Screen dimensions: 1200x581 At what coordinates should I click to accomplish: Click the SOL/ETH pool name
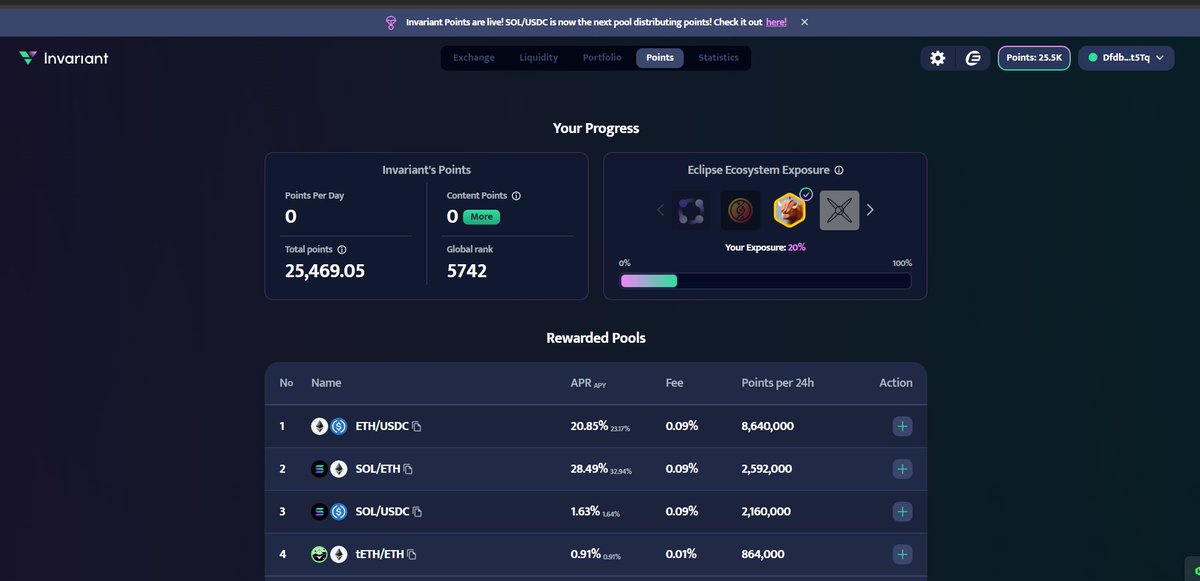point(378,469)
